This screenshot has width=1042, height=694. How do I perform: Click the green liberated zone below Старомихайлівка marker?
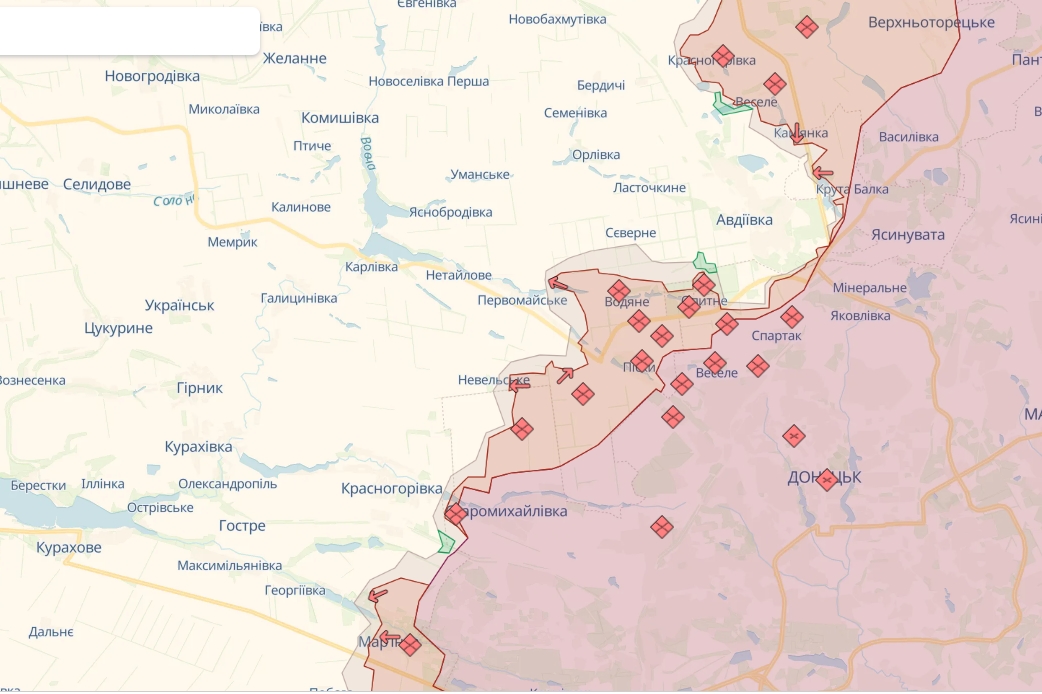click(446, 543)
